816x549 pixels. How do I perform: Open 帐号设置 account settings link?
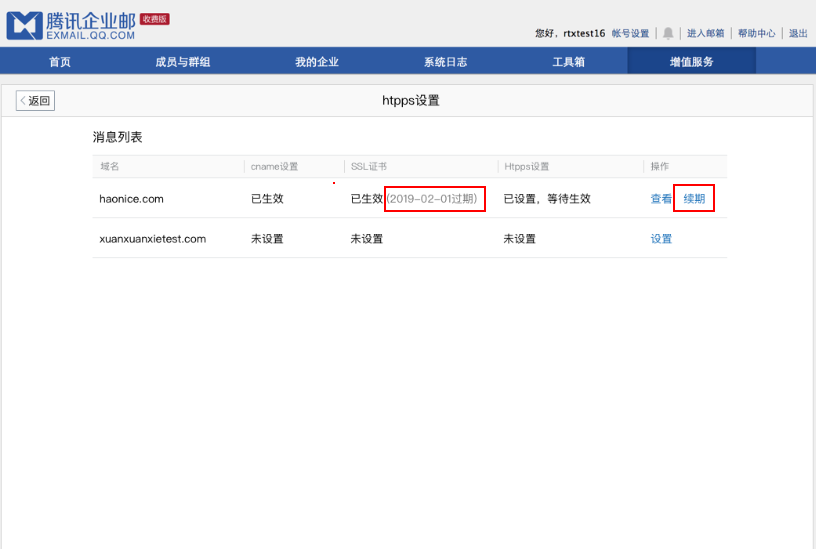(x=630, y=33)
